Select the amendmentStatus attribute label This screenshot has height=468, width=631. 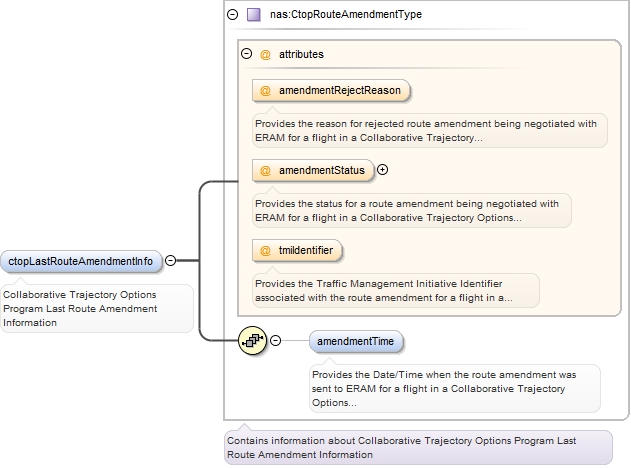pyautogui.click(x=321, y=171)
